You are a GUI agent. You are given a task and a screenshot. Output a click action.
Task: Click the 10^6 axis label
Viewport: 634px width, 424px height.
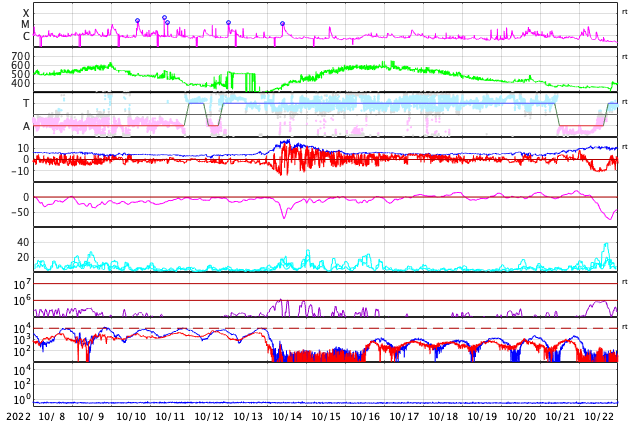[22, 301]
